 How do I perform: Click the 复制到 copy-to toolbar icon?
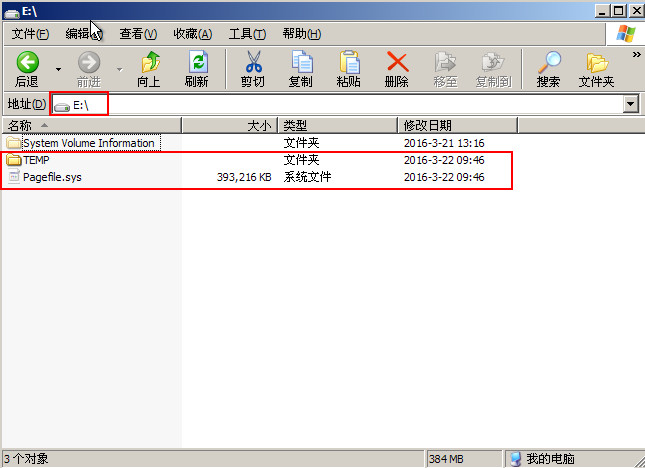[493, 69]
